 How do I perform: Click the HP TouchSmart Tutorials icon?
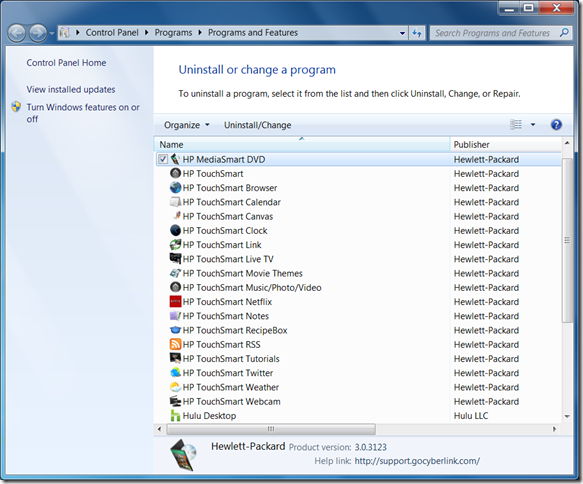pyautogui.click(x=175, y=358)
